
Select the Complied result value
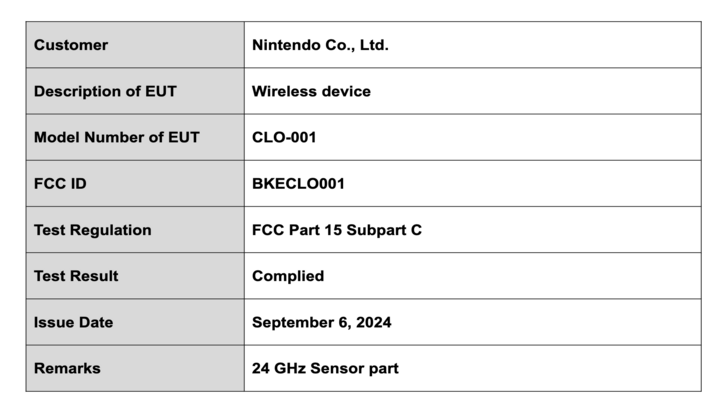click(288, 276)
